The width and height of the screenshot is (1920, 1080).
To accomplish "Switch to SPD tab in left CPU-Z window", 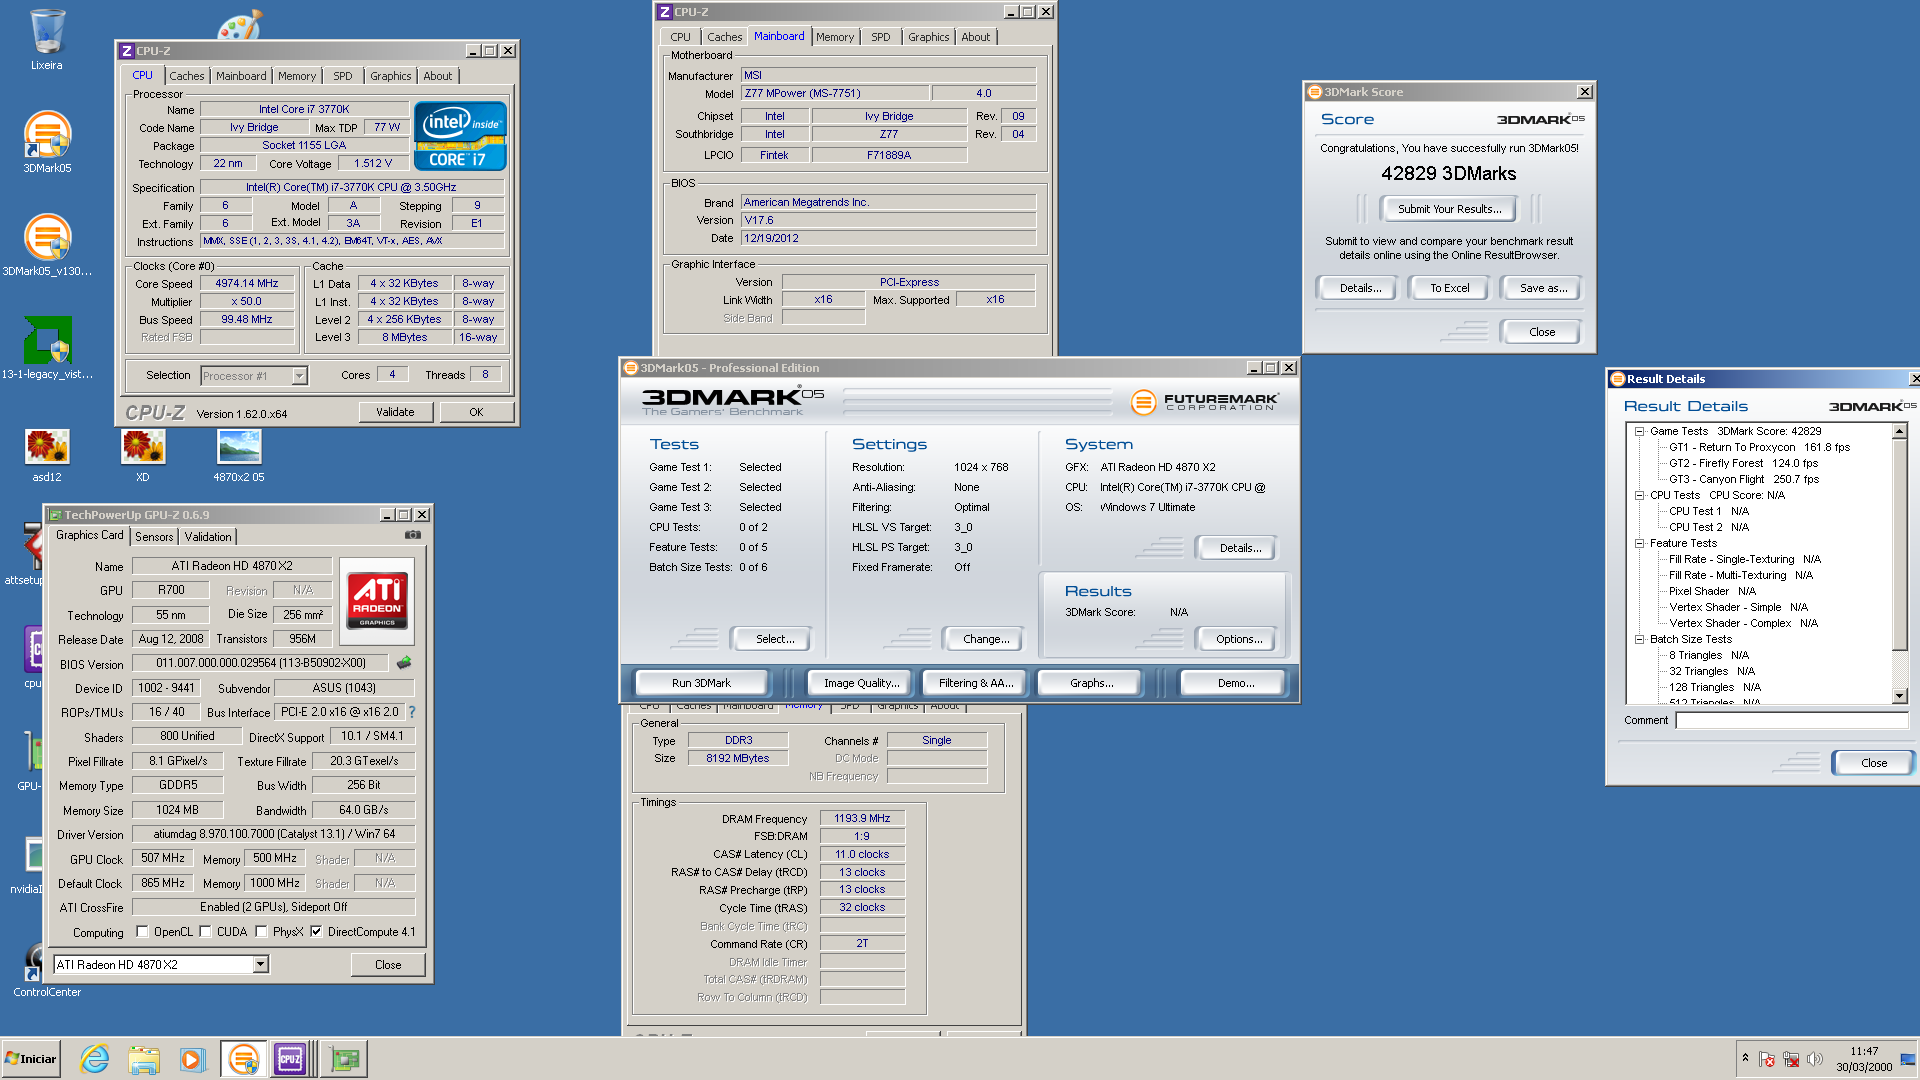I will pos(343,76).
